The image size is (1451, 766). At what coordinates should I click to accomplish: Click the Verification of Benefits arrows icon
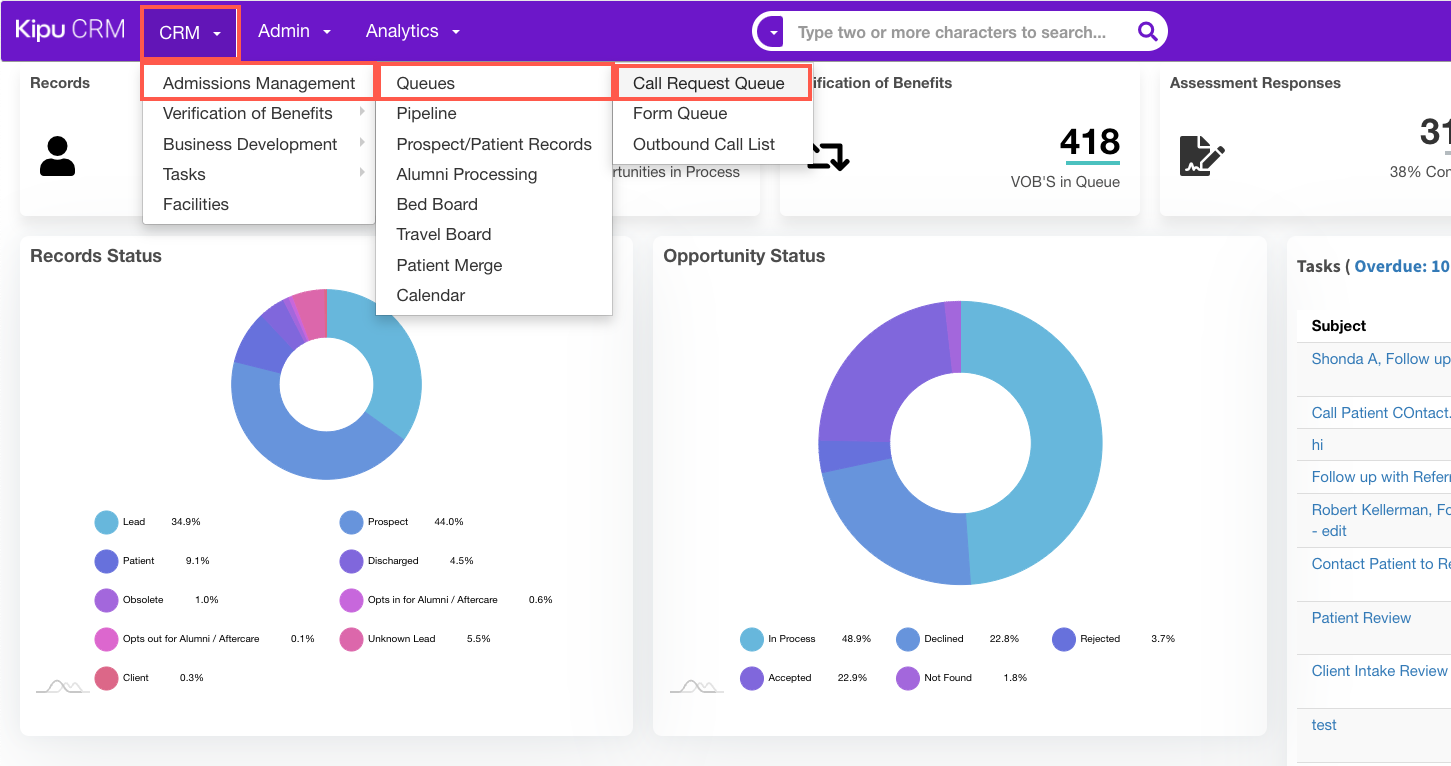[829, 157]
